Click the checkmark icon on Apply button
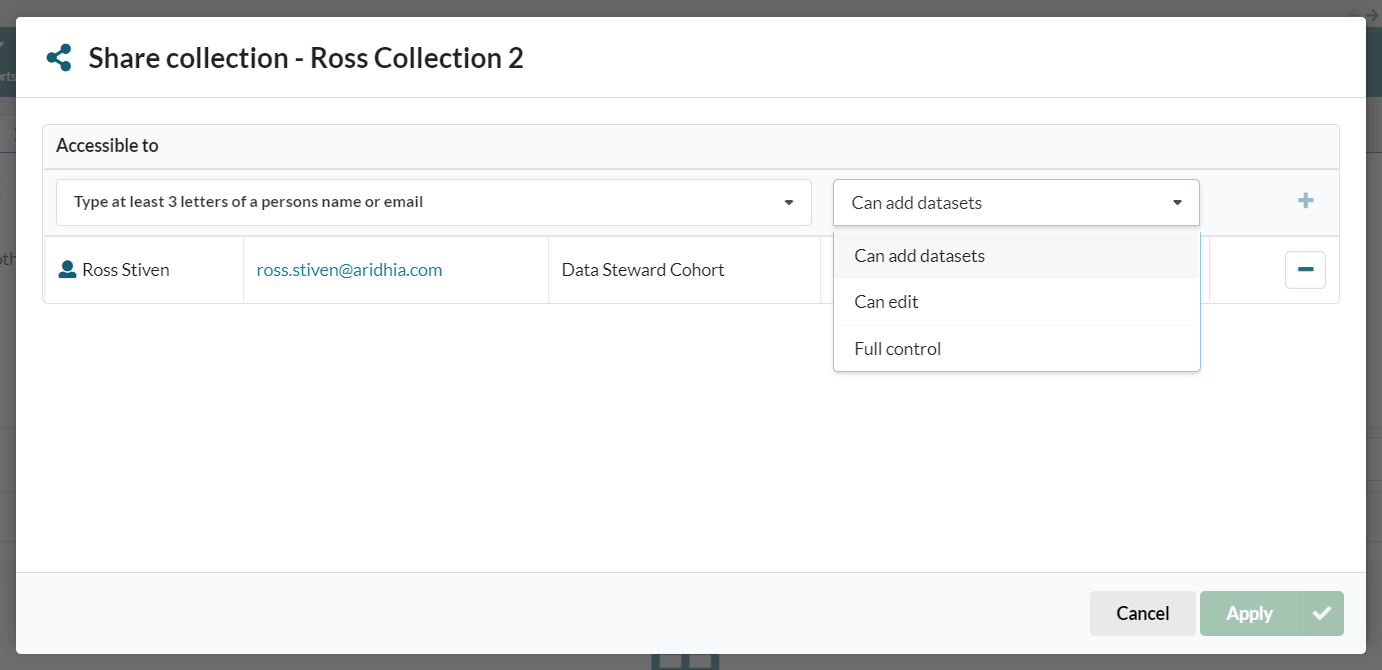Viewport: 1382px width, 670px height. click(x=1322, y=613)
